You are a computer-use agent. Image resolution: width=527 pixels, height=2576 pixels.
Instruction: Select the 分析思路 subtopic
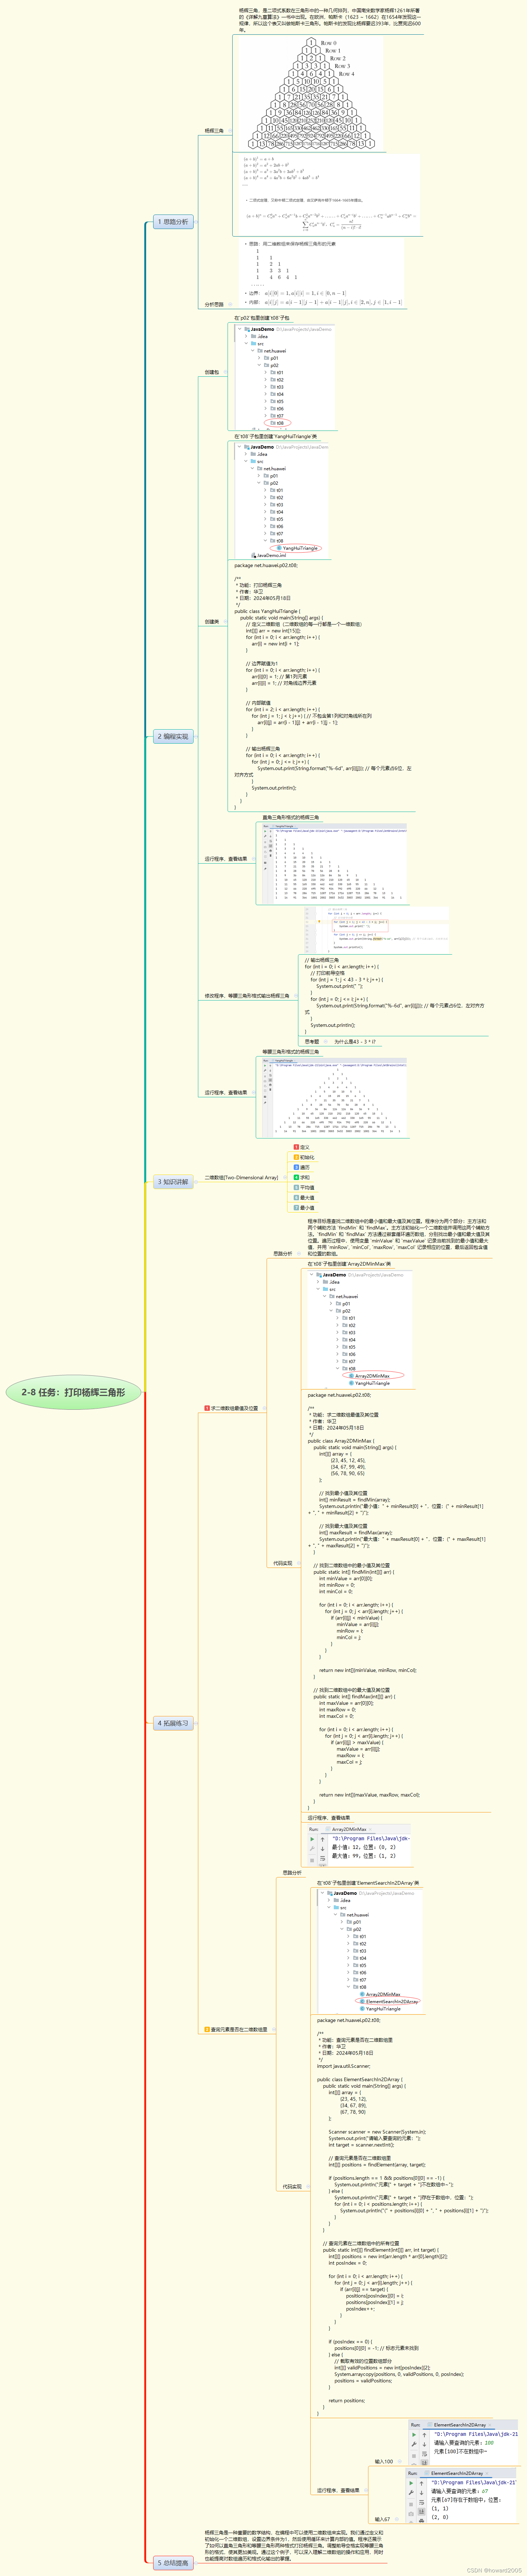(214, 304)
